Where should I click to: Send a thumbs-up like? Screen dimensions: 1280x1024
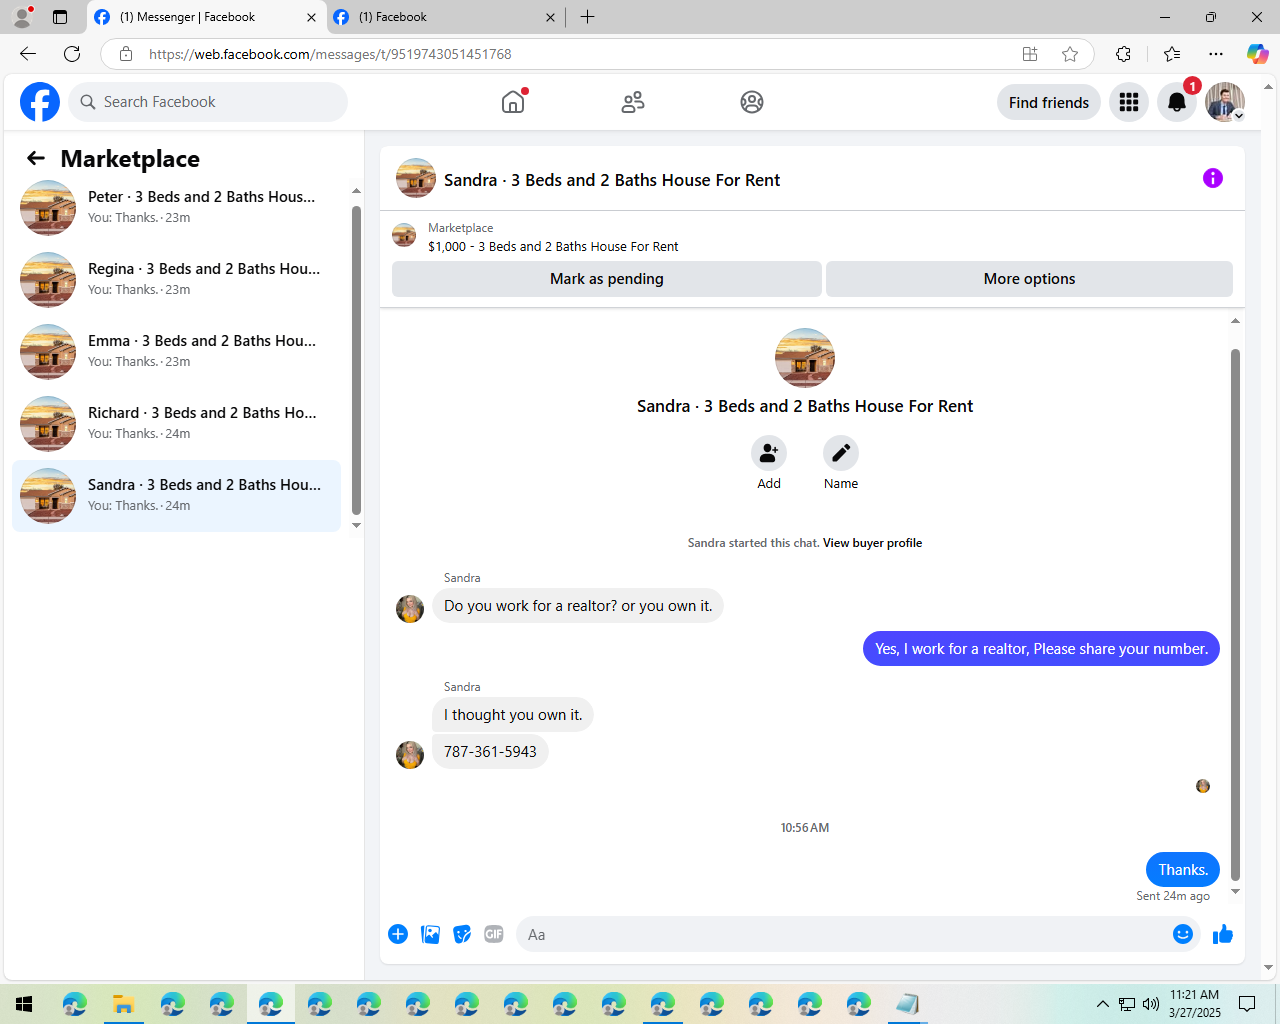[1223, 934]
